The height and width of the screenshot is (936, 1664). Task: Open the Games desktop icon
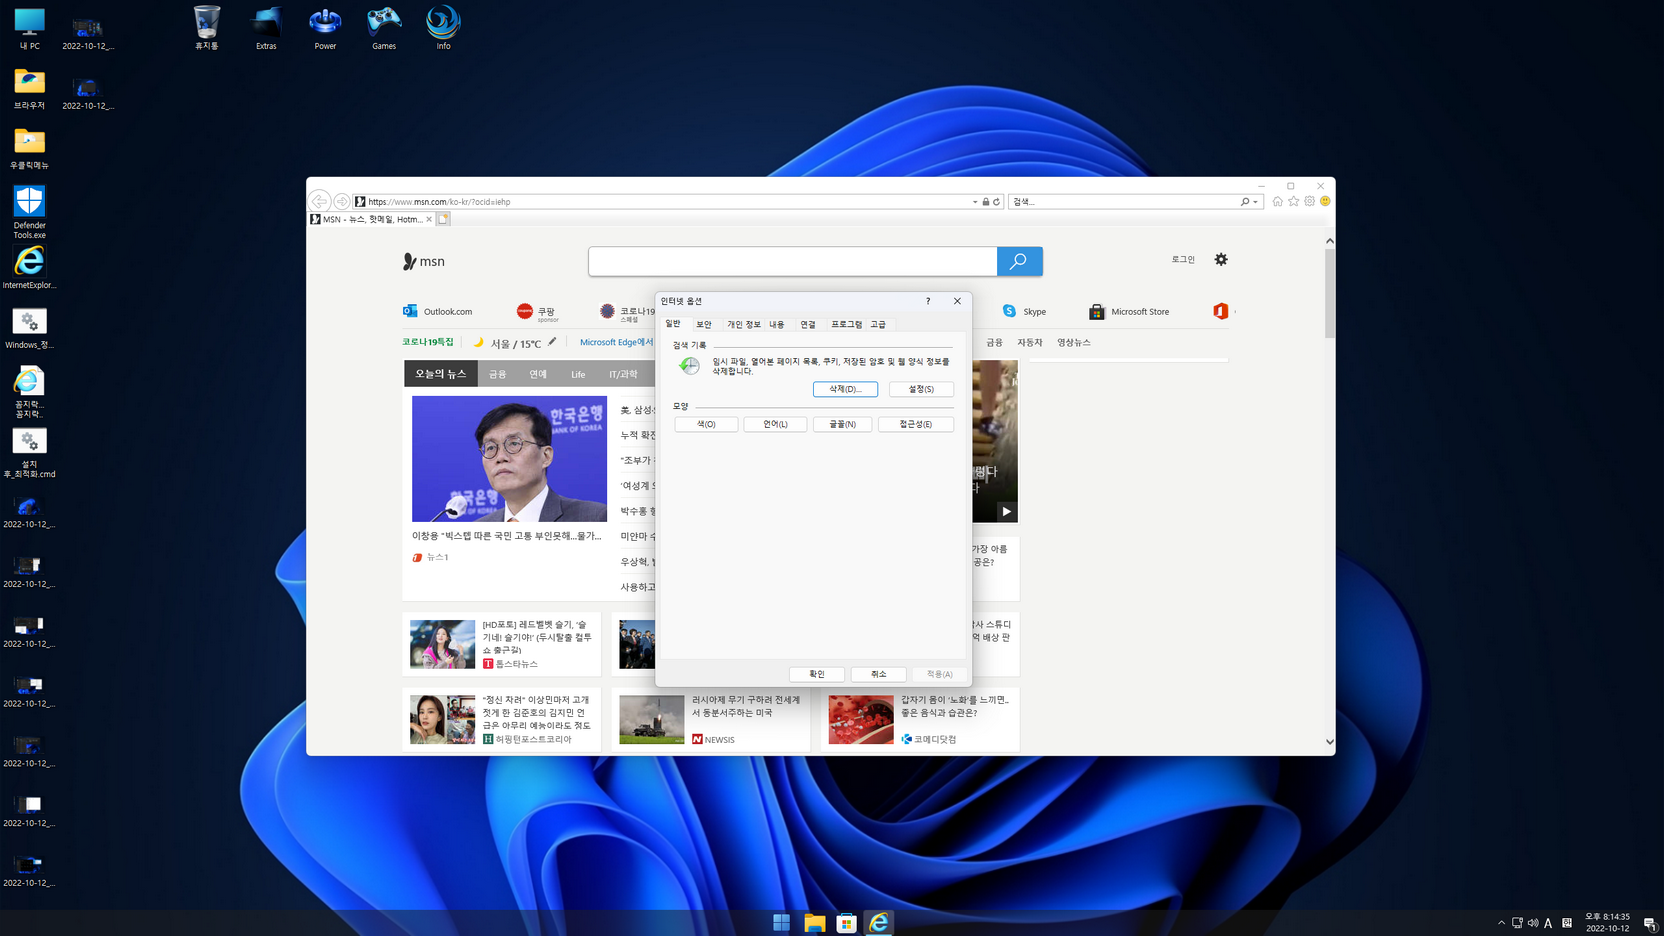(x=384, y=28)
